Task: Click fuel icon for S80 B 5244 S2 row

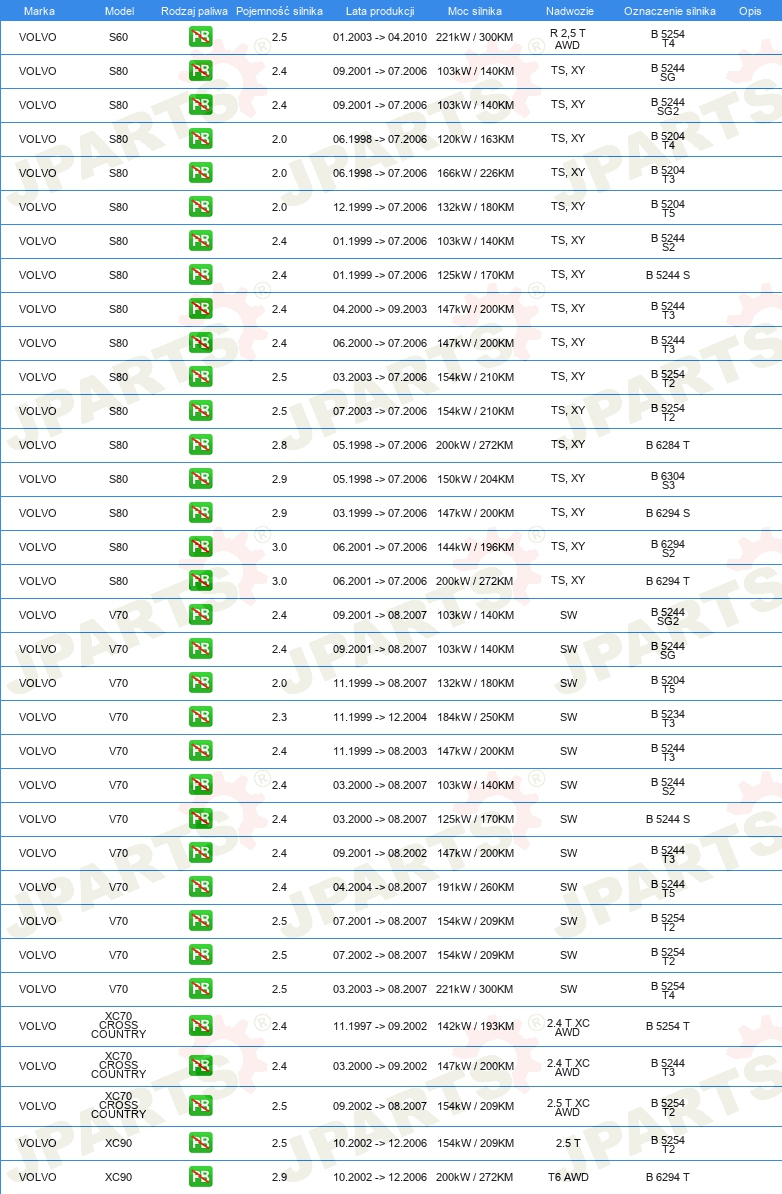Action: click(x=201, y=241)
